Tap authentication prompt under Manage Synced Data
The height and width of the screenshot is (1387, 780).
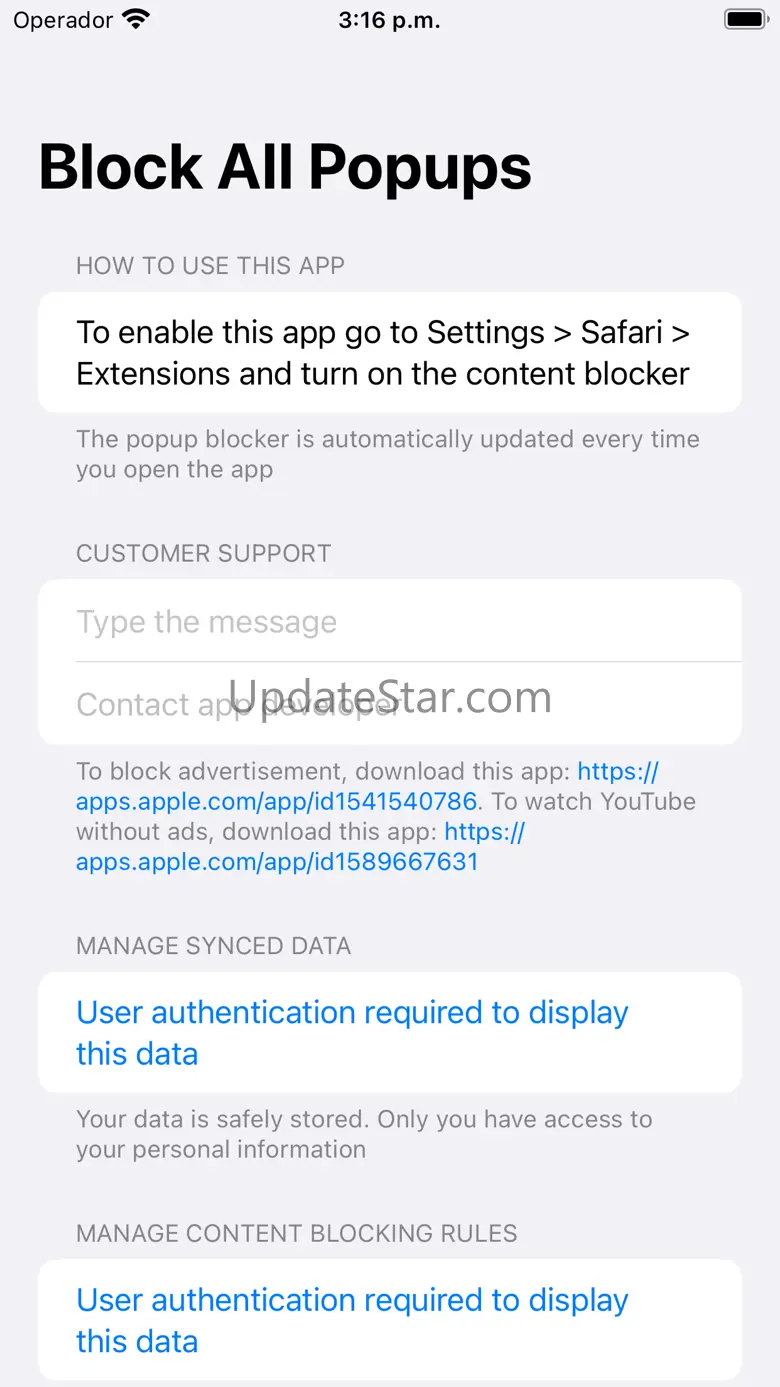(390, 1032)
